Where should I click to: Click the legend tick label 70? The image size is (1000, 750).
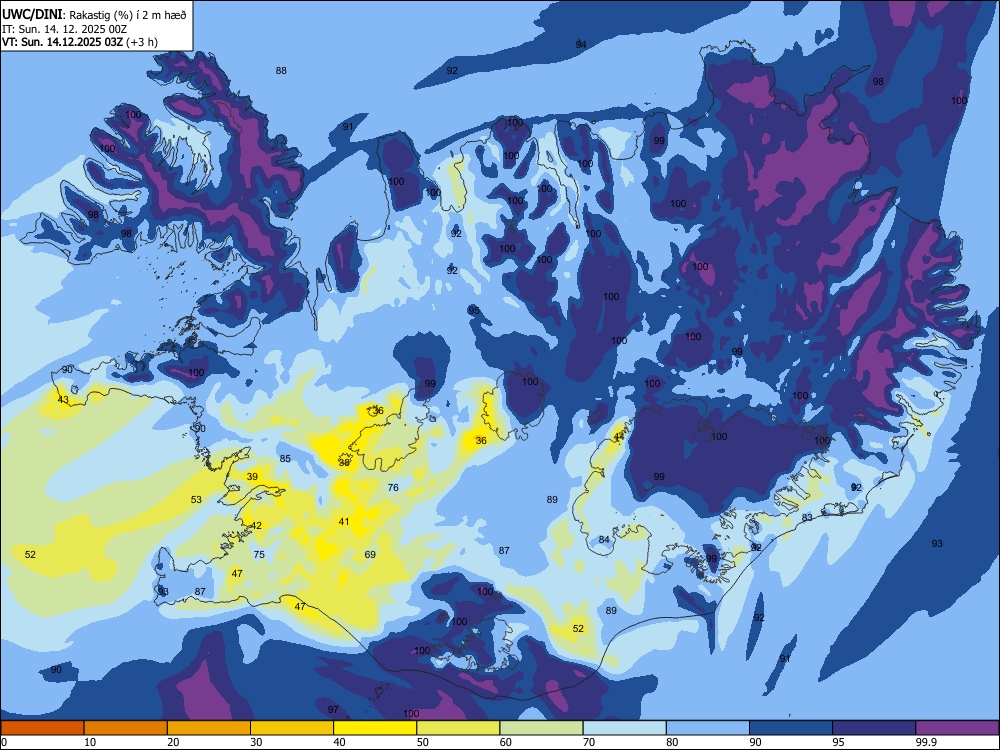pos(589,742)
